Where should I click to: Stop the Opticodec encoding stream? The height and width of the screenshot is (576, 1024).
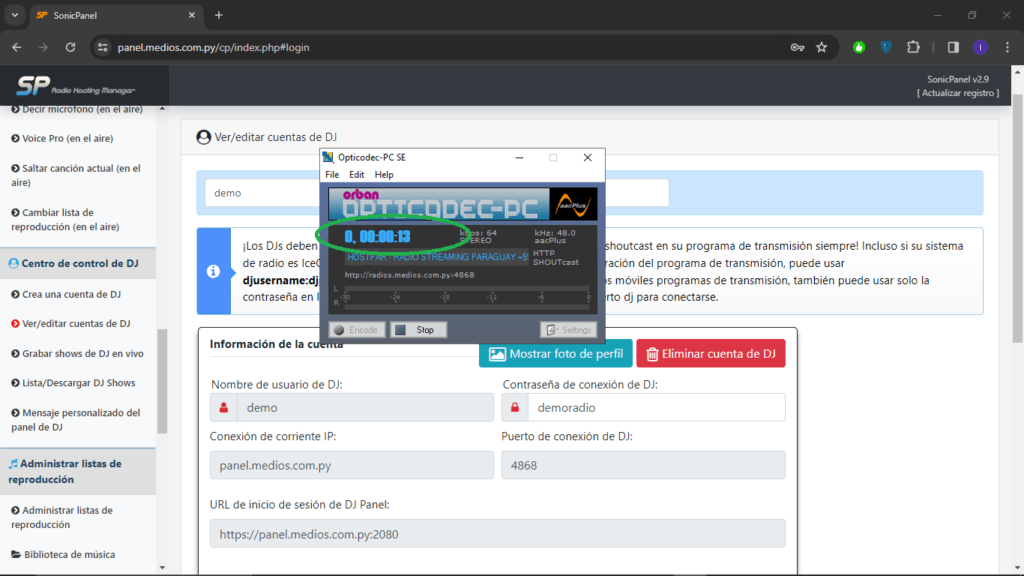(419, 330)
